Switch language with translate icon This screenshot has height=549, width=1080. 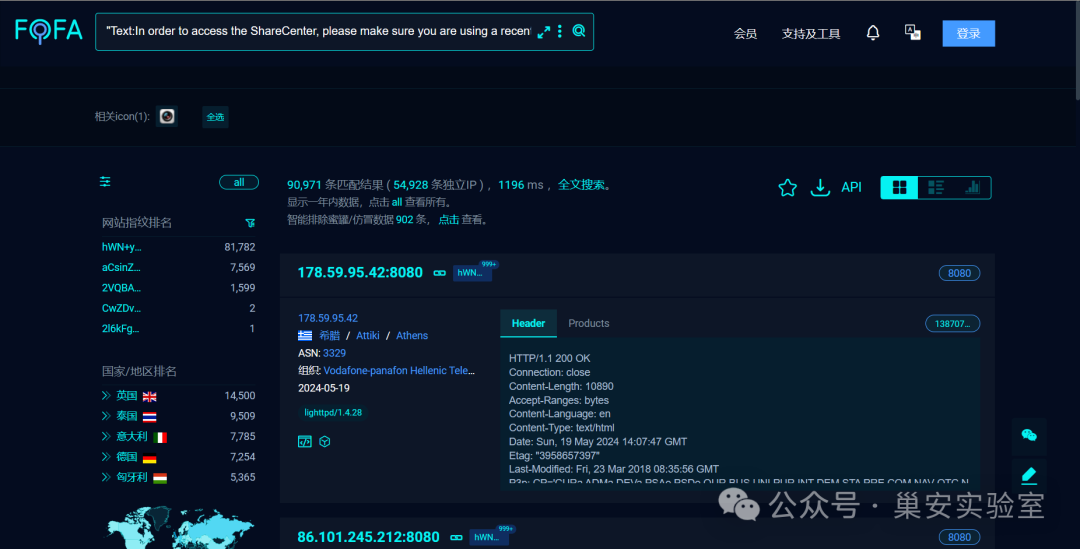(913, 32)
